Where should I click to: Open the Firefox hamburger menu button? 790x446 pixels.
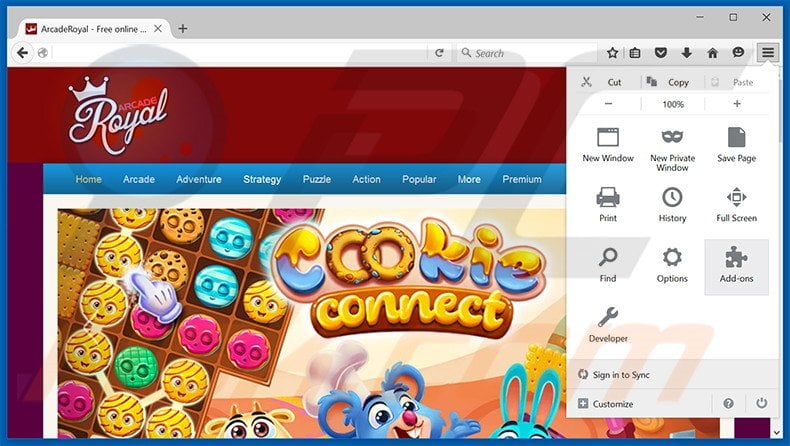coord(767,52)
